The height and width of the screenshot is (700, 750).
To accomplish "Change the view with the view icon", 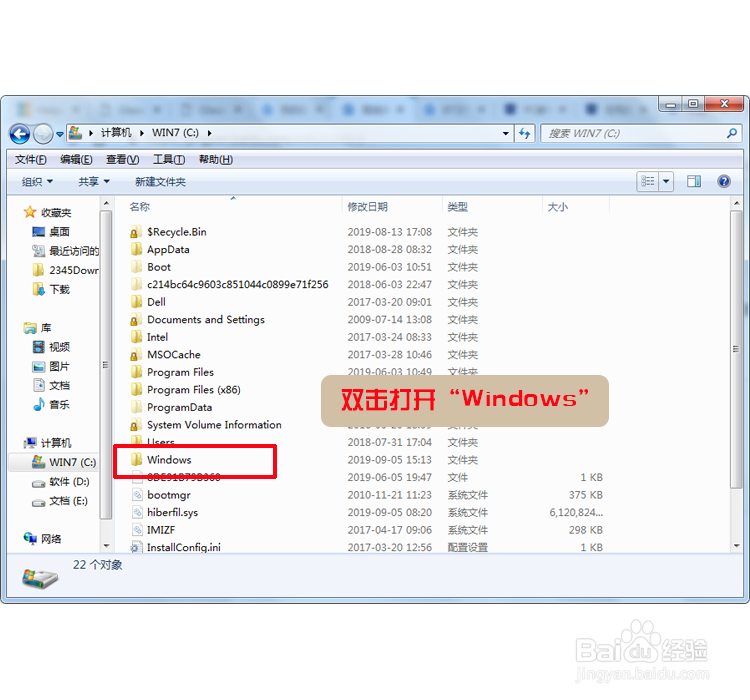I will pos(648,181).
